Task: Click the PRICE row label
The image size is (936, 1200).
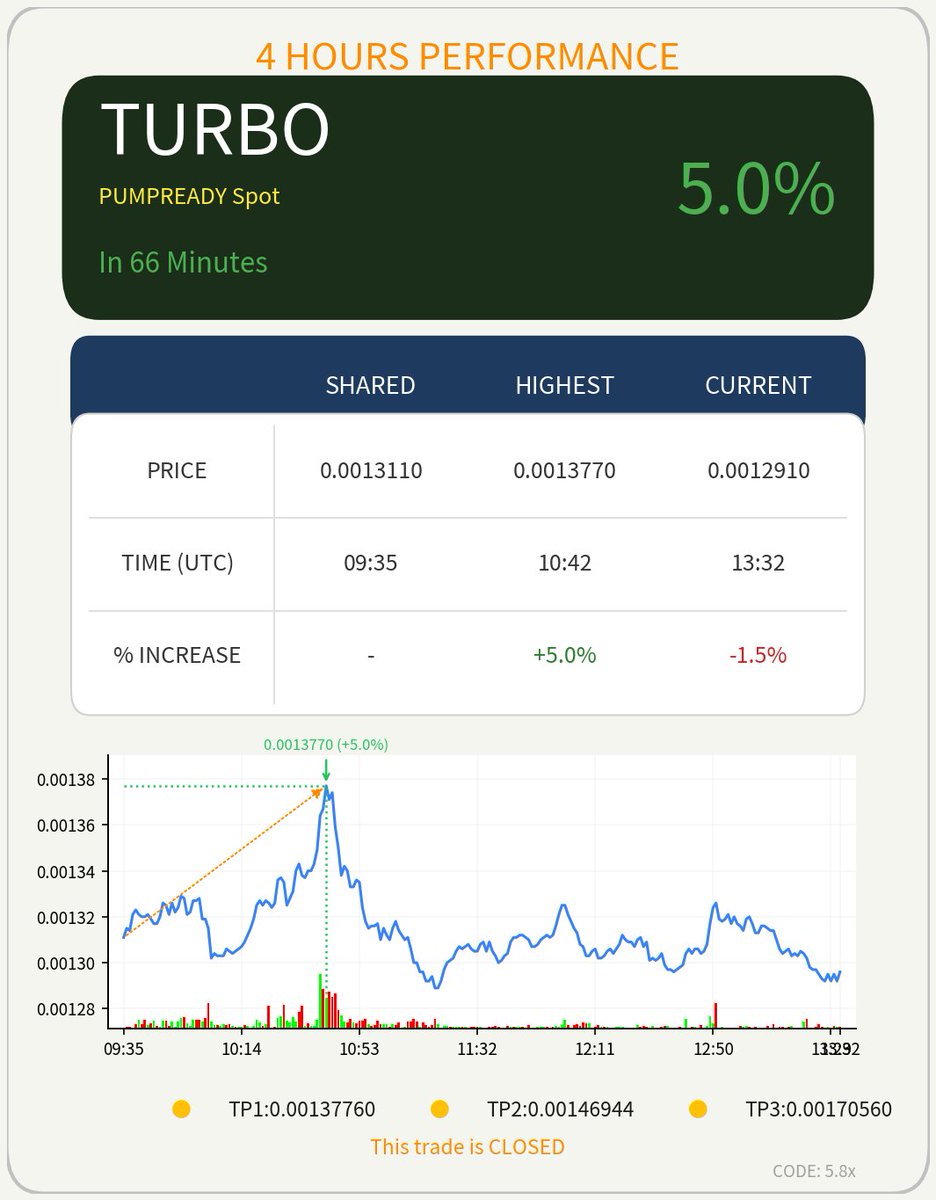Action: [x=177, y=470]
